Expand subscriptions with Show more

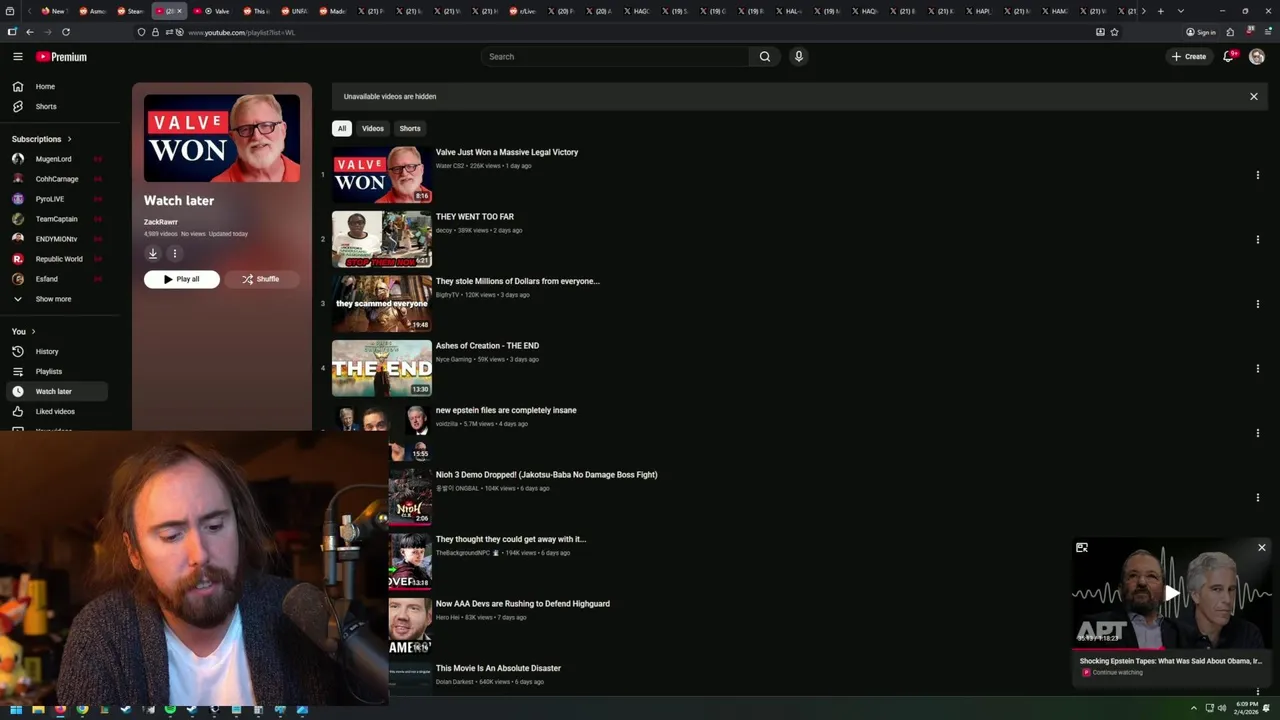pos(56,299)
